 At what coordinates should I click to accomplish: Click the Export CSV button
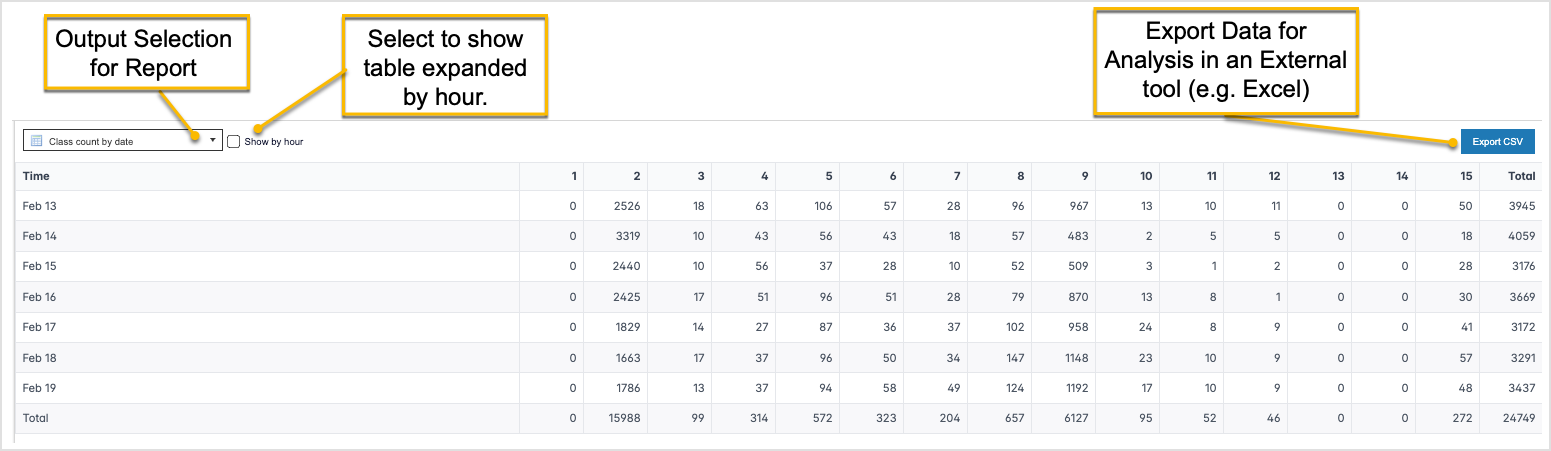pos(1497,142)
